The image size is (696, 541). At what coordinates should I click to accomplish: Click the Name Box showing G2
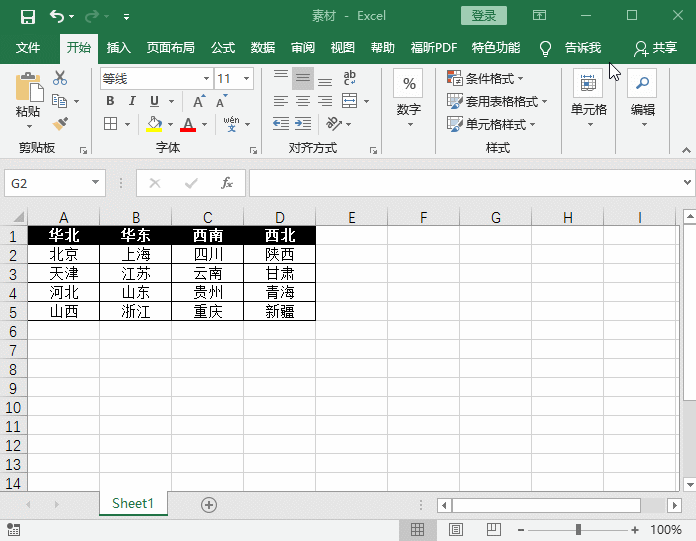[x=55, y=183]
